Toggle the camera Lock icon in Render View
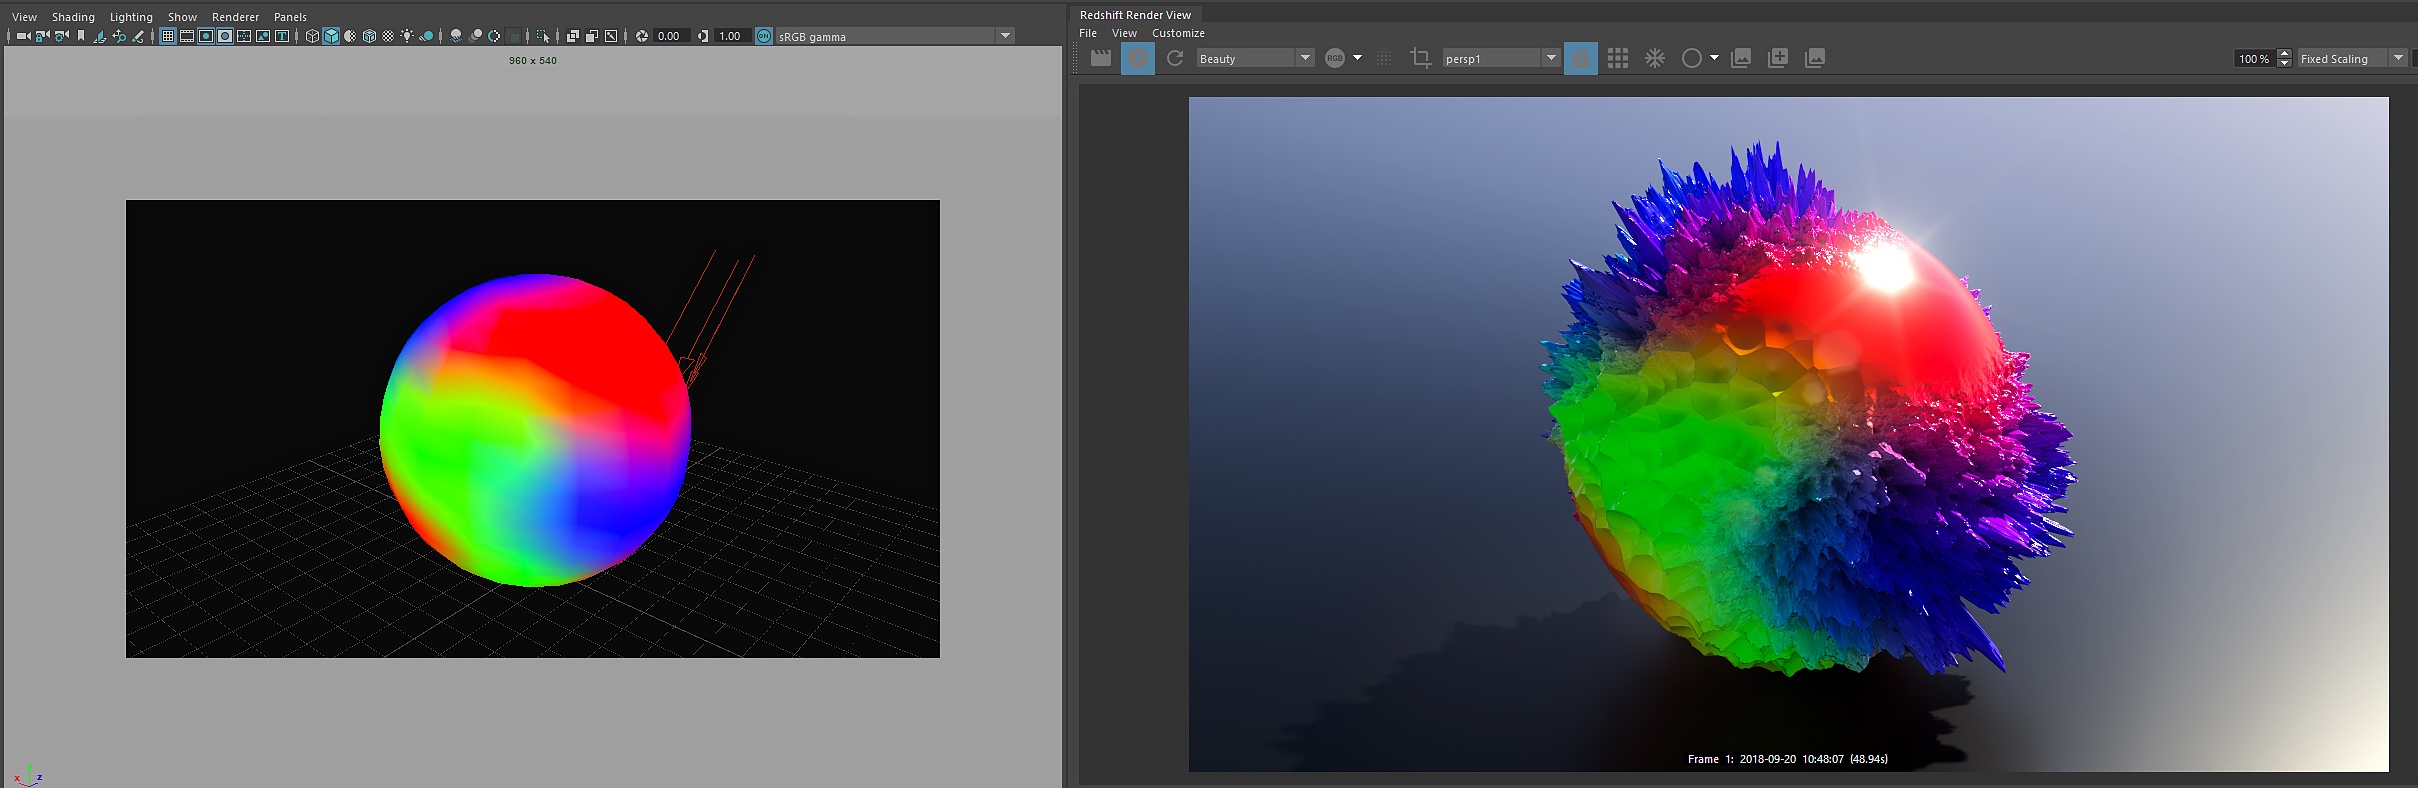 (x=1581, y=58)
